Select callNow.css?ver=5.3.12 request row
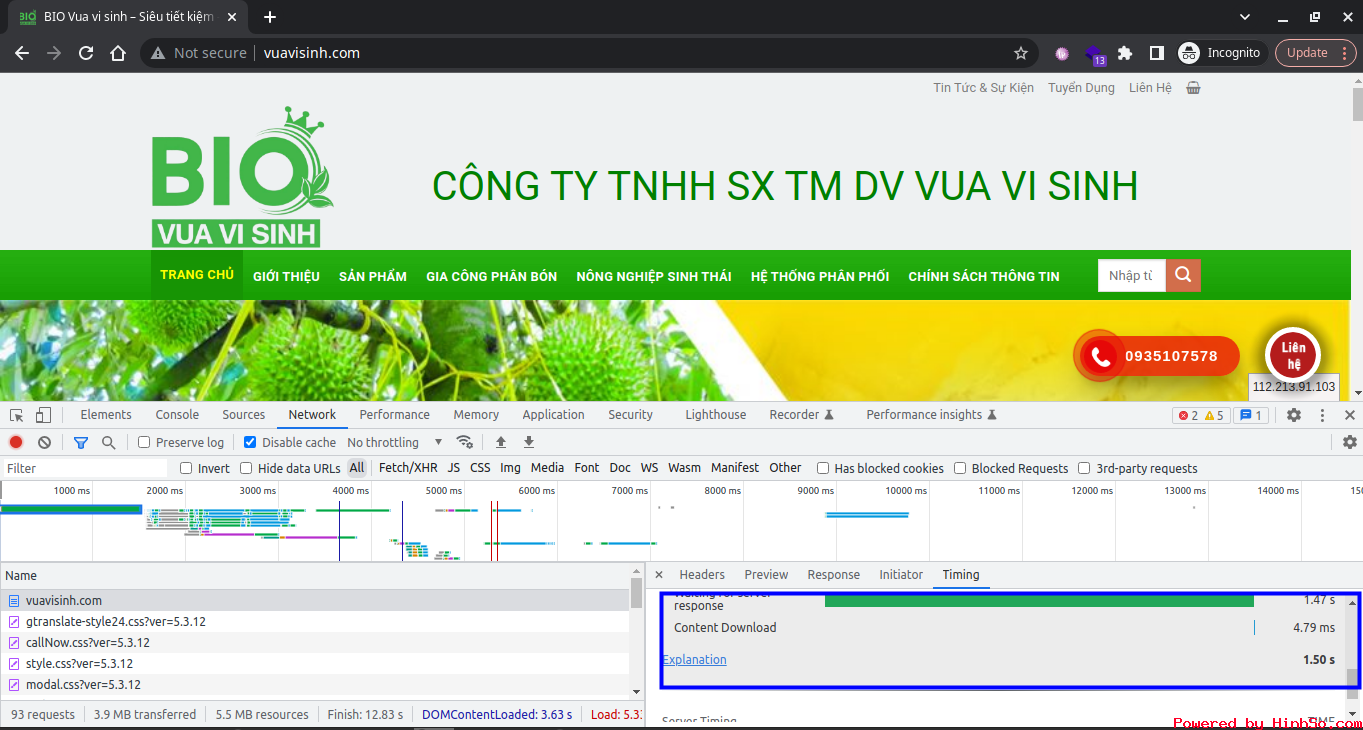 tap(315, 643)
